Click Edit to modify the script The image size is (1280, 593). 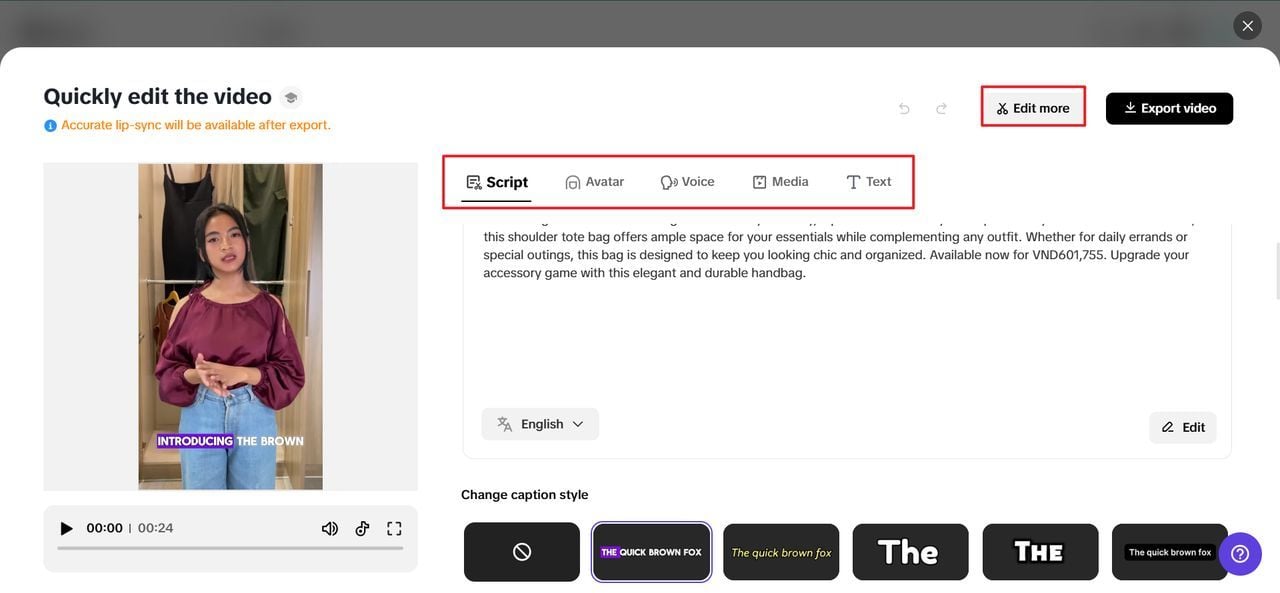[x=1183, y=427]
